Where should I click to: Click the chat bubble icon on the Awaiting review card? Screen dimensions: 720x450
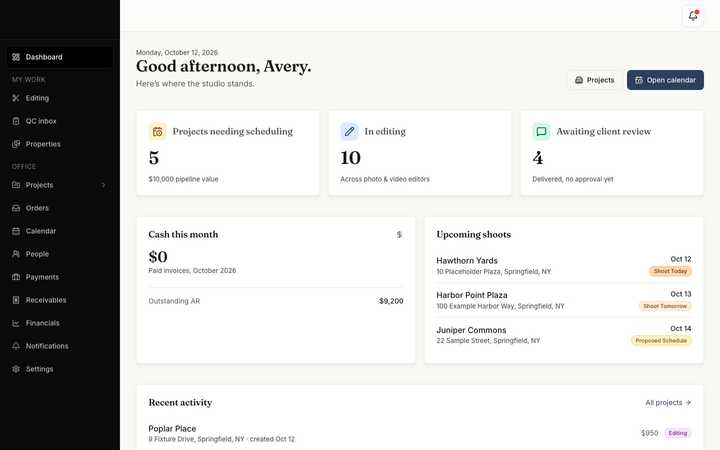point(541,131)
